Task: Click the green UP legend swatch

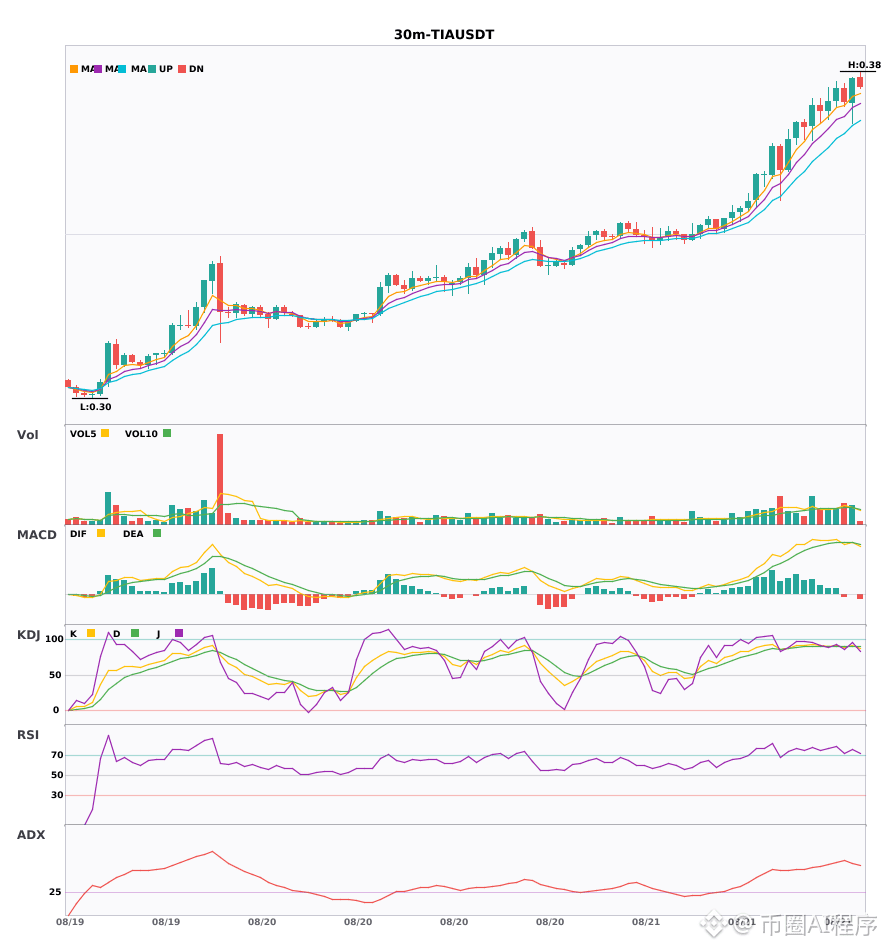Action: point(152,69)
